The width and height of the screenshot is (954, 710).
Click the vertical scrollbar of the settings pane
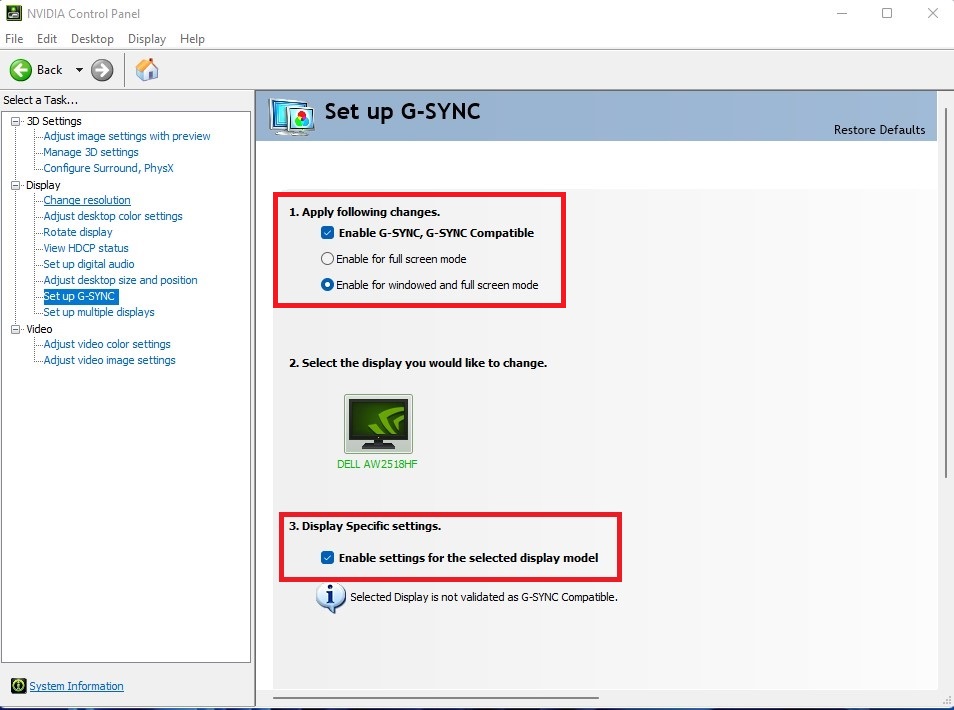point(946,292)
